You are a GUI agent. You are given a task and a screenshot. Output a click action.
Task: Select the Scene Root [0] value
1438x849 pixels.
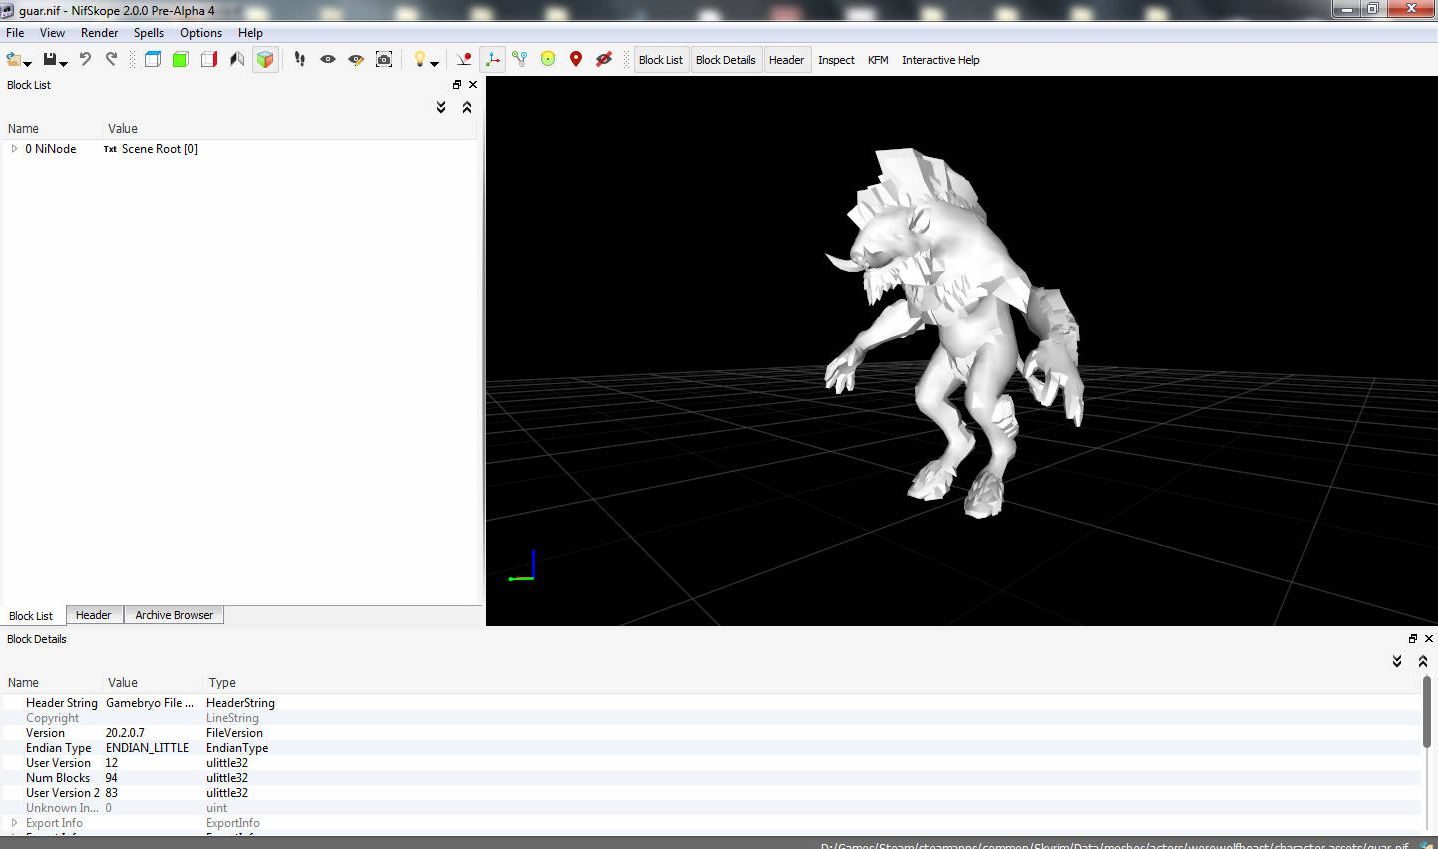pos(160,149)
